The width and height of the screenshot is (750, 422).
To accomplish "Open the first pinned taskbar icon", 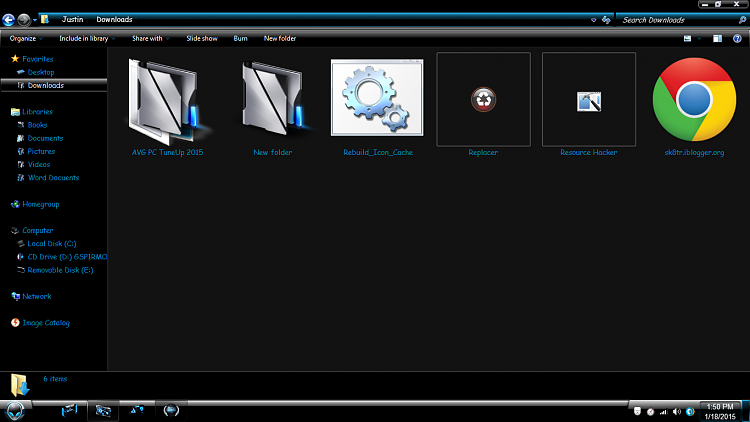I will (69, 411).
